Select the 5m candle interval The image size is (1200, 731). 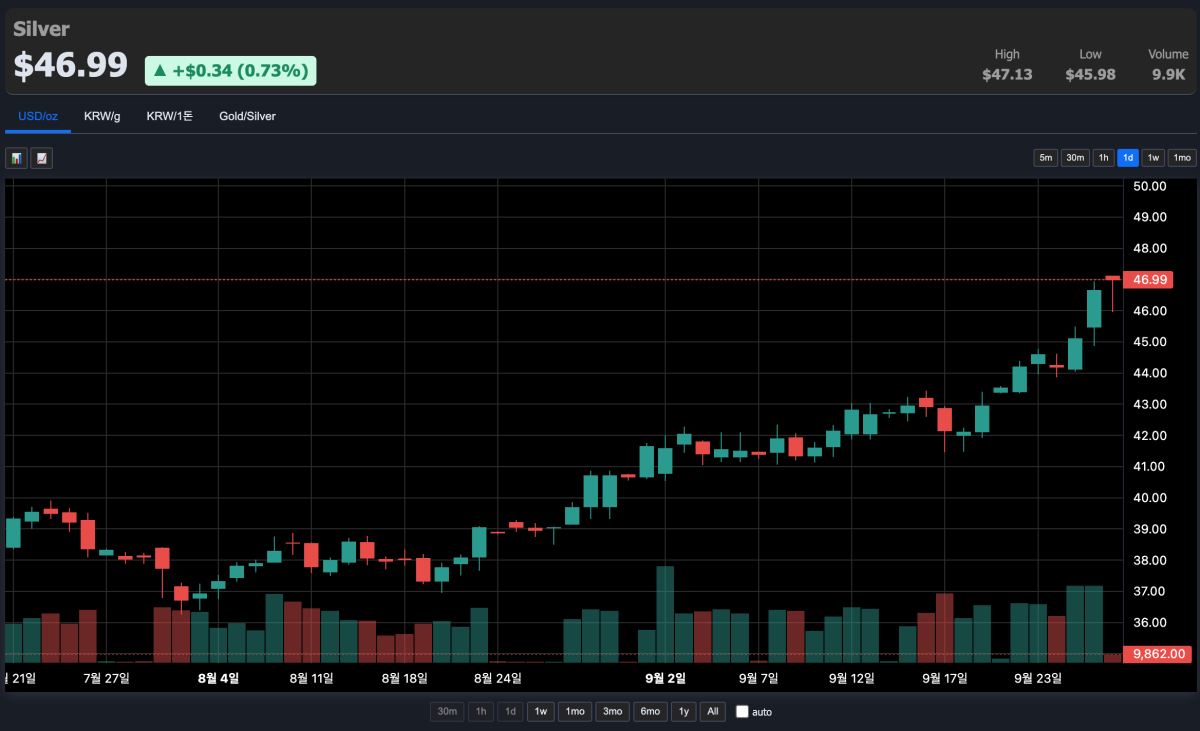click(x=1045, y=158)
